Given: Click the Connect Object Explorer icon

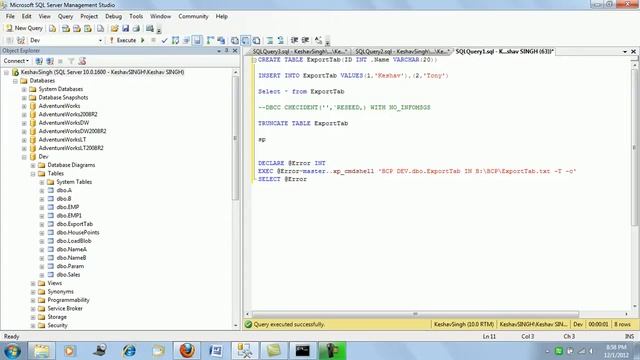Looking at the screenshot, I should 39,61.
